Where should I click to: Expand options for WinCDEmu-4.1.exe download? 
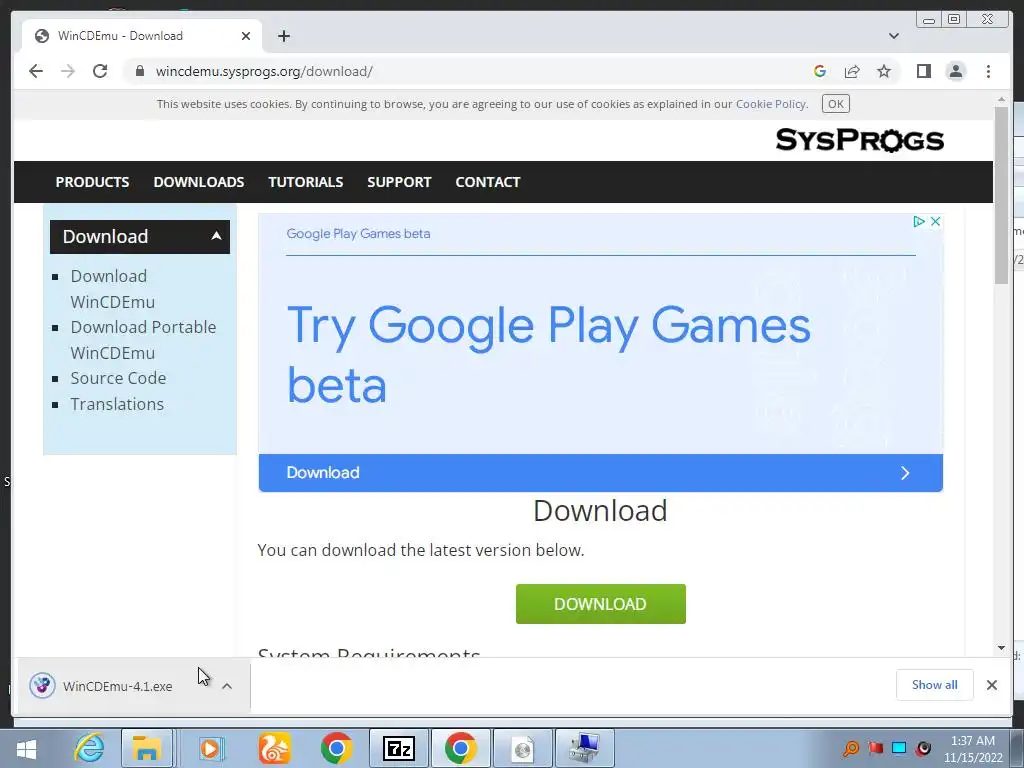coord(227,686)
